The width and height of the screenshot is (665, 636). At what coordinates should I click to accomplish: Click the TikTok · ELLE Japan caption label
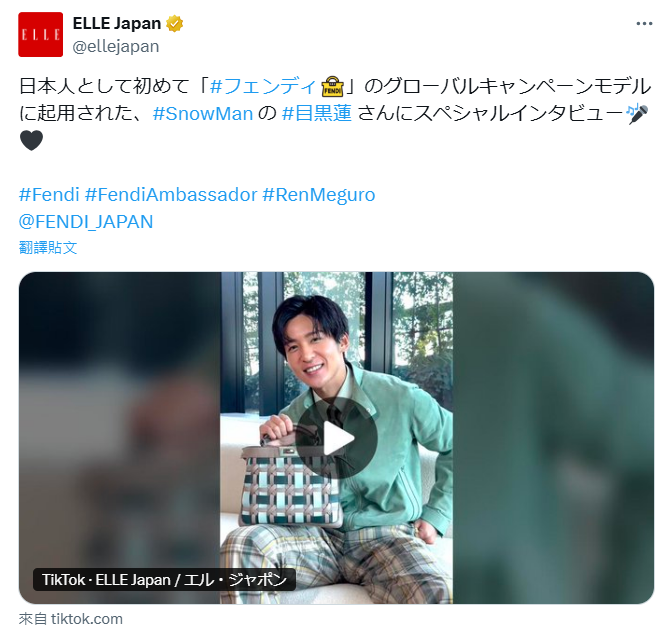click(164, 580)
